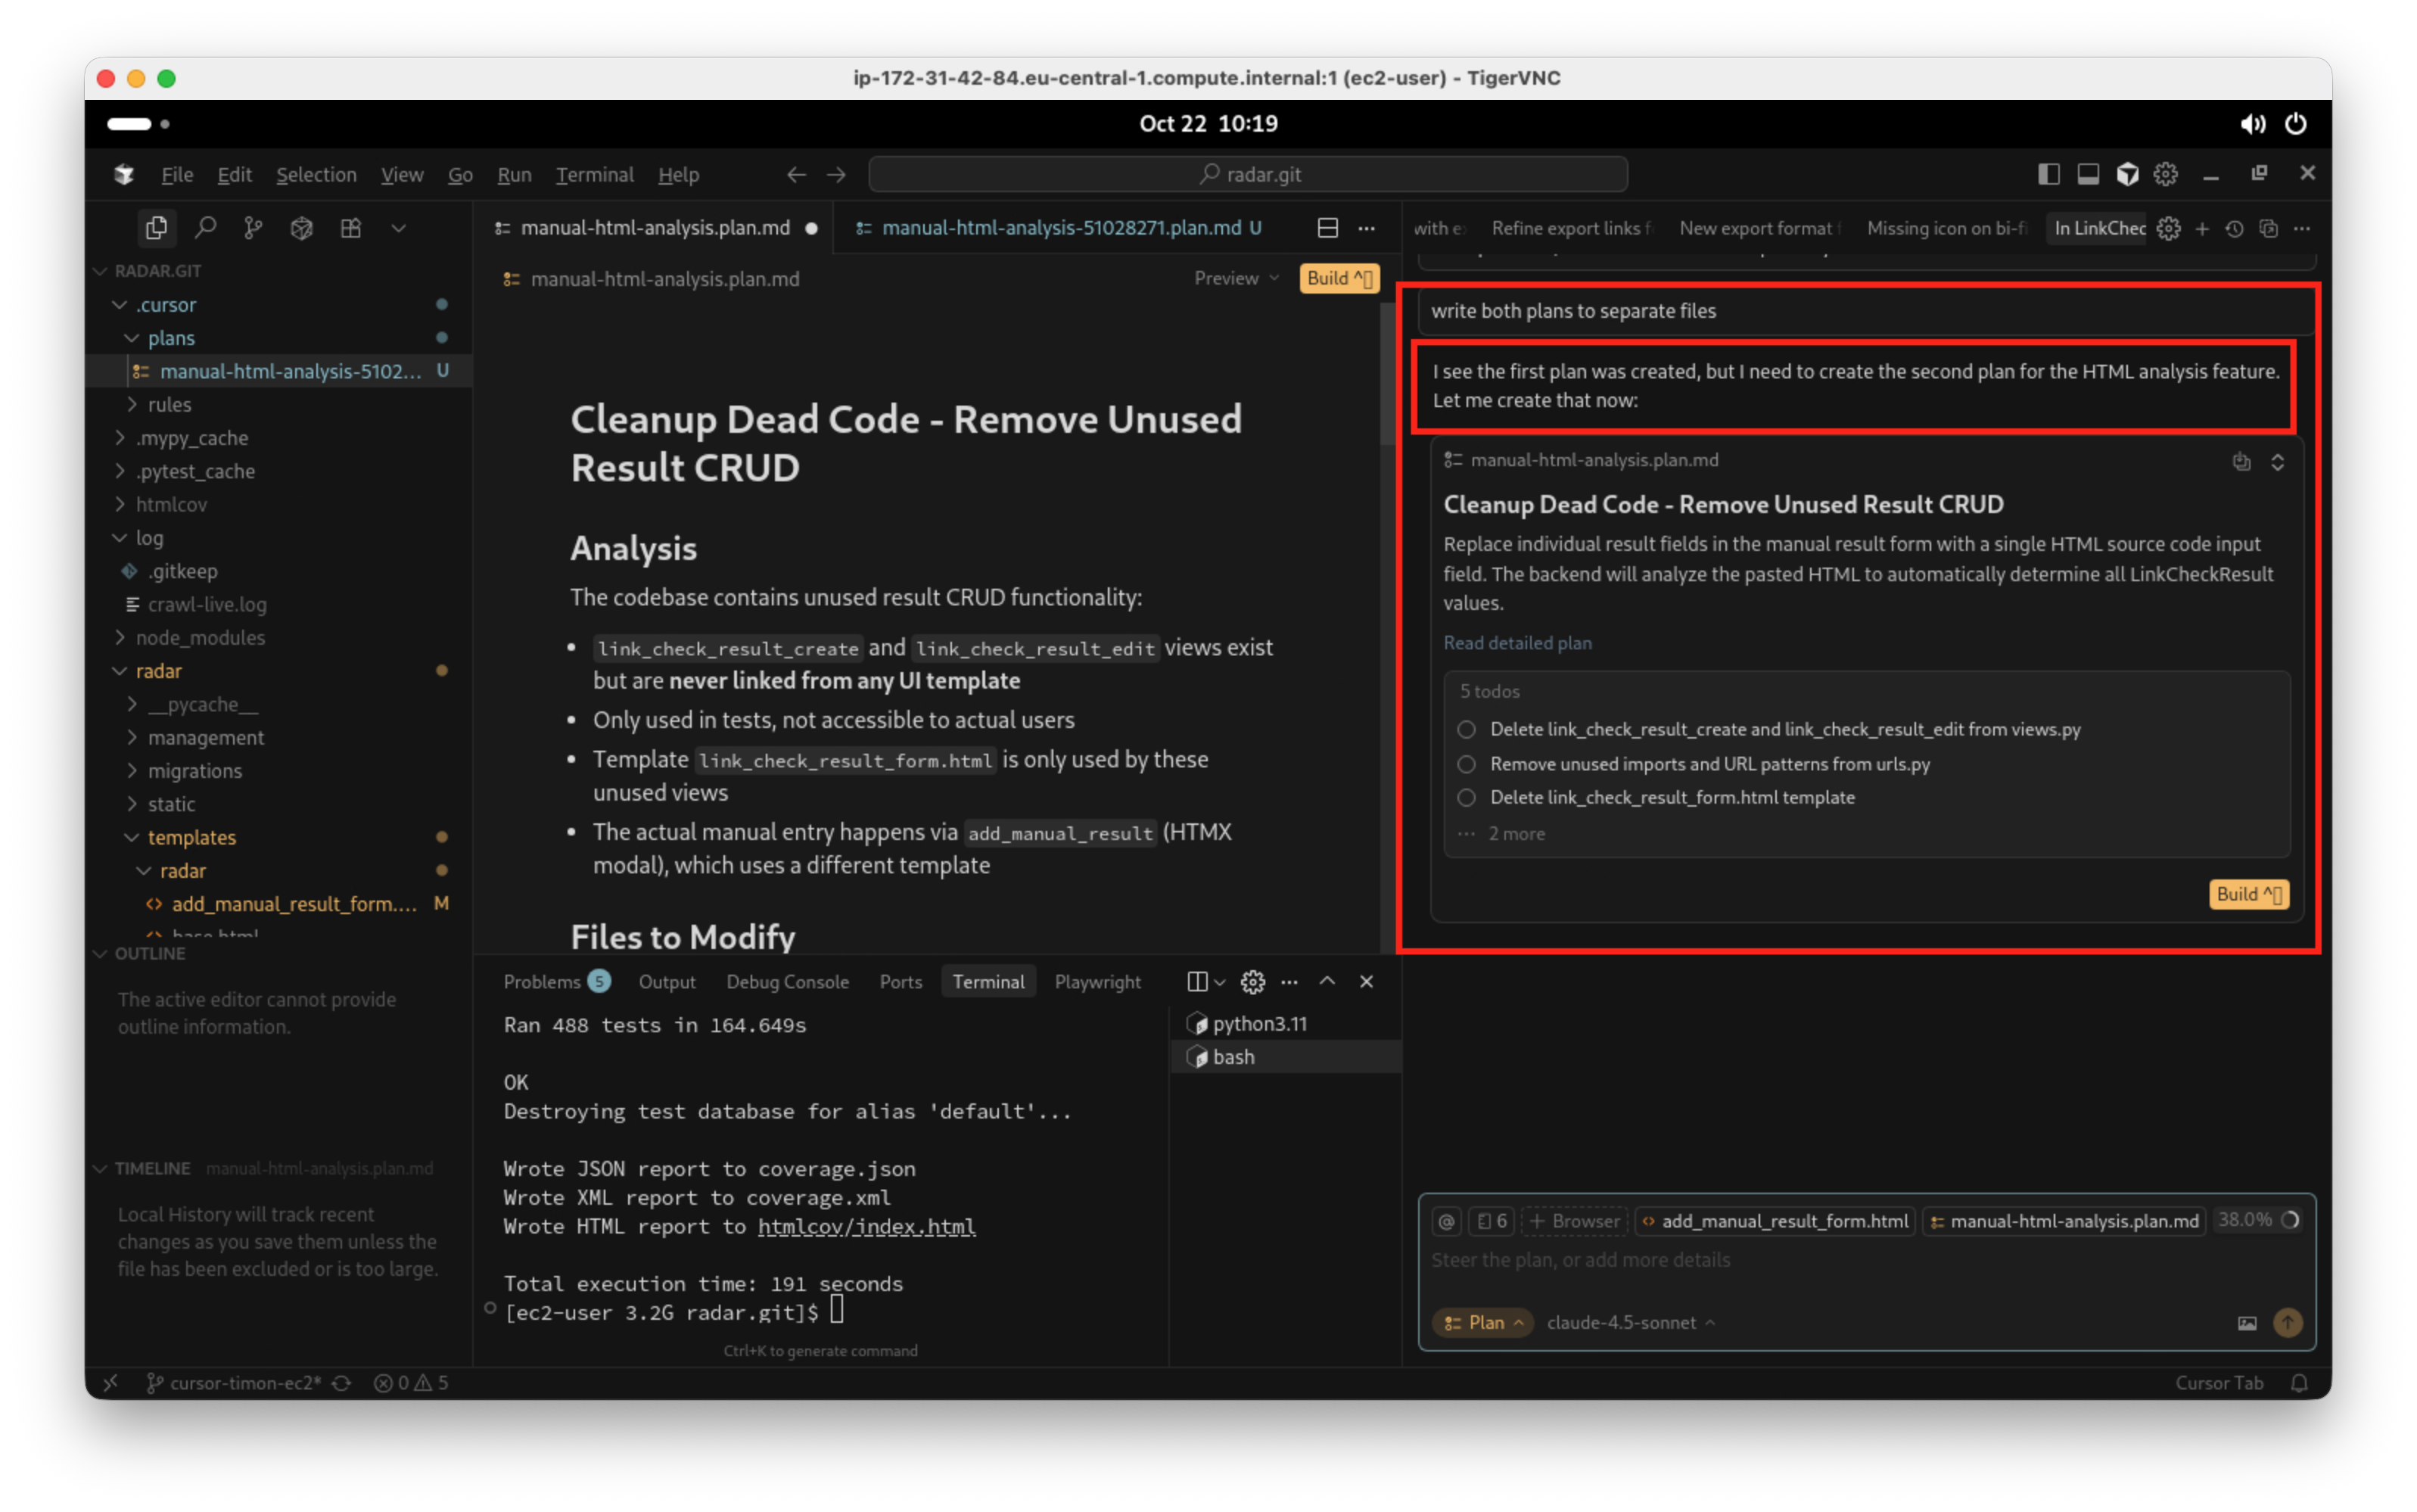Image resolution: width=2417 pixels, height=1512 pixels.
Task: Click the 'Steer the plan' chat input field
Action: coord(1800,1260)
